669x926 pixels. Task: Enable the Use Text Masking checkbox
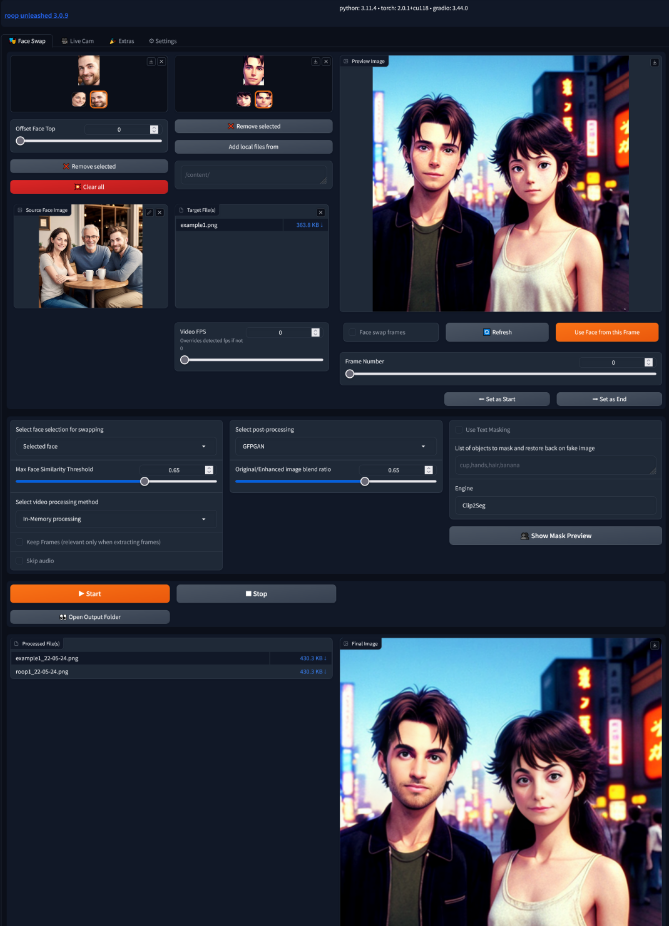459,430
